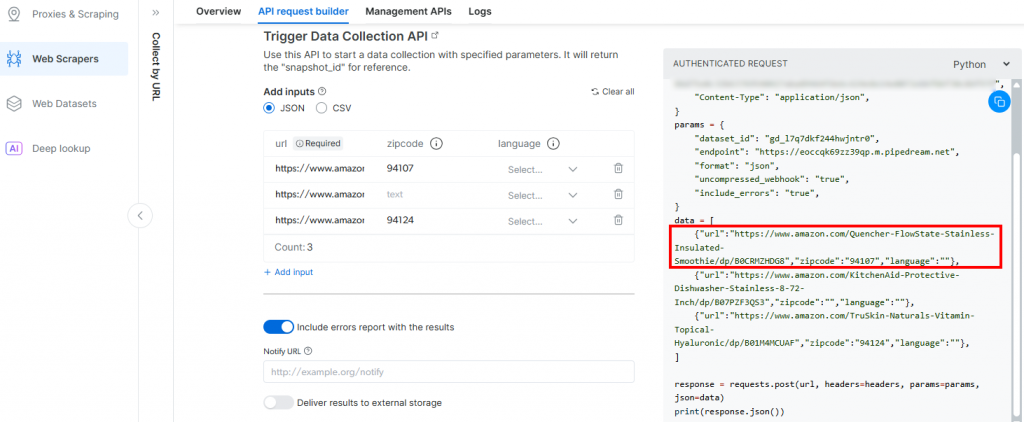The height and width of the screenshot is (422, 1024).
Task: Delete the first URL input row
Action: point(618,169)
